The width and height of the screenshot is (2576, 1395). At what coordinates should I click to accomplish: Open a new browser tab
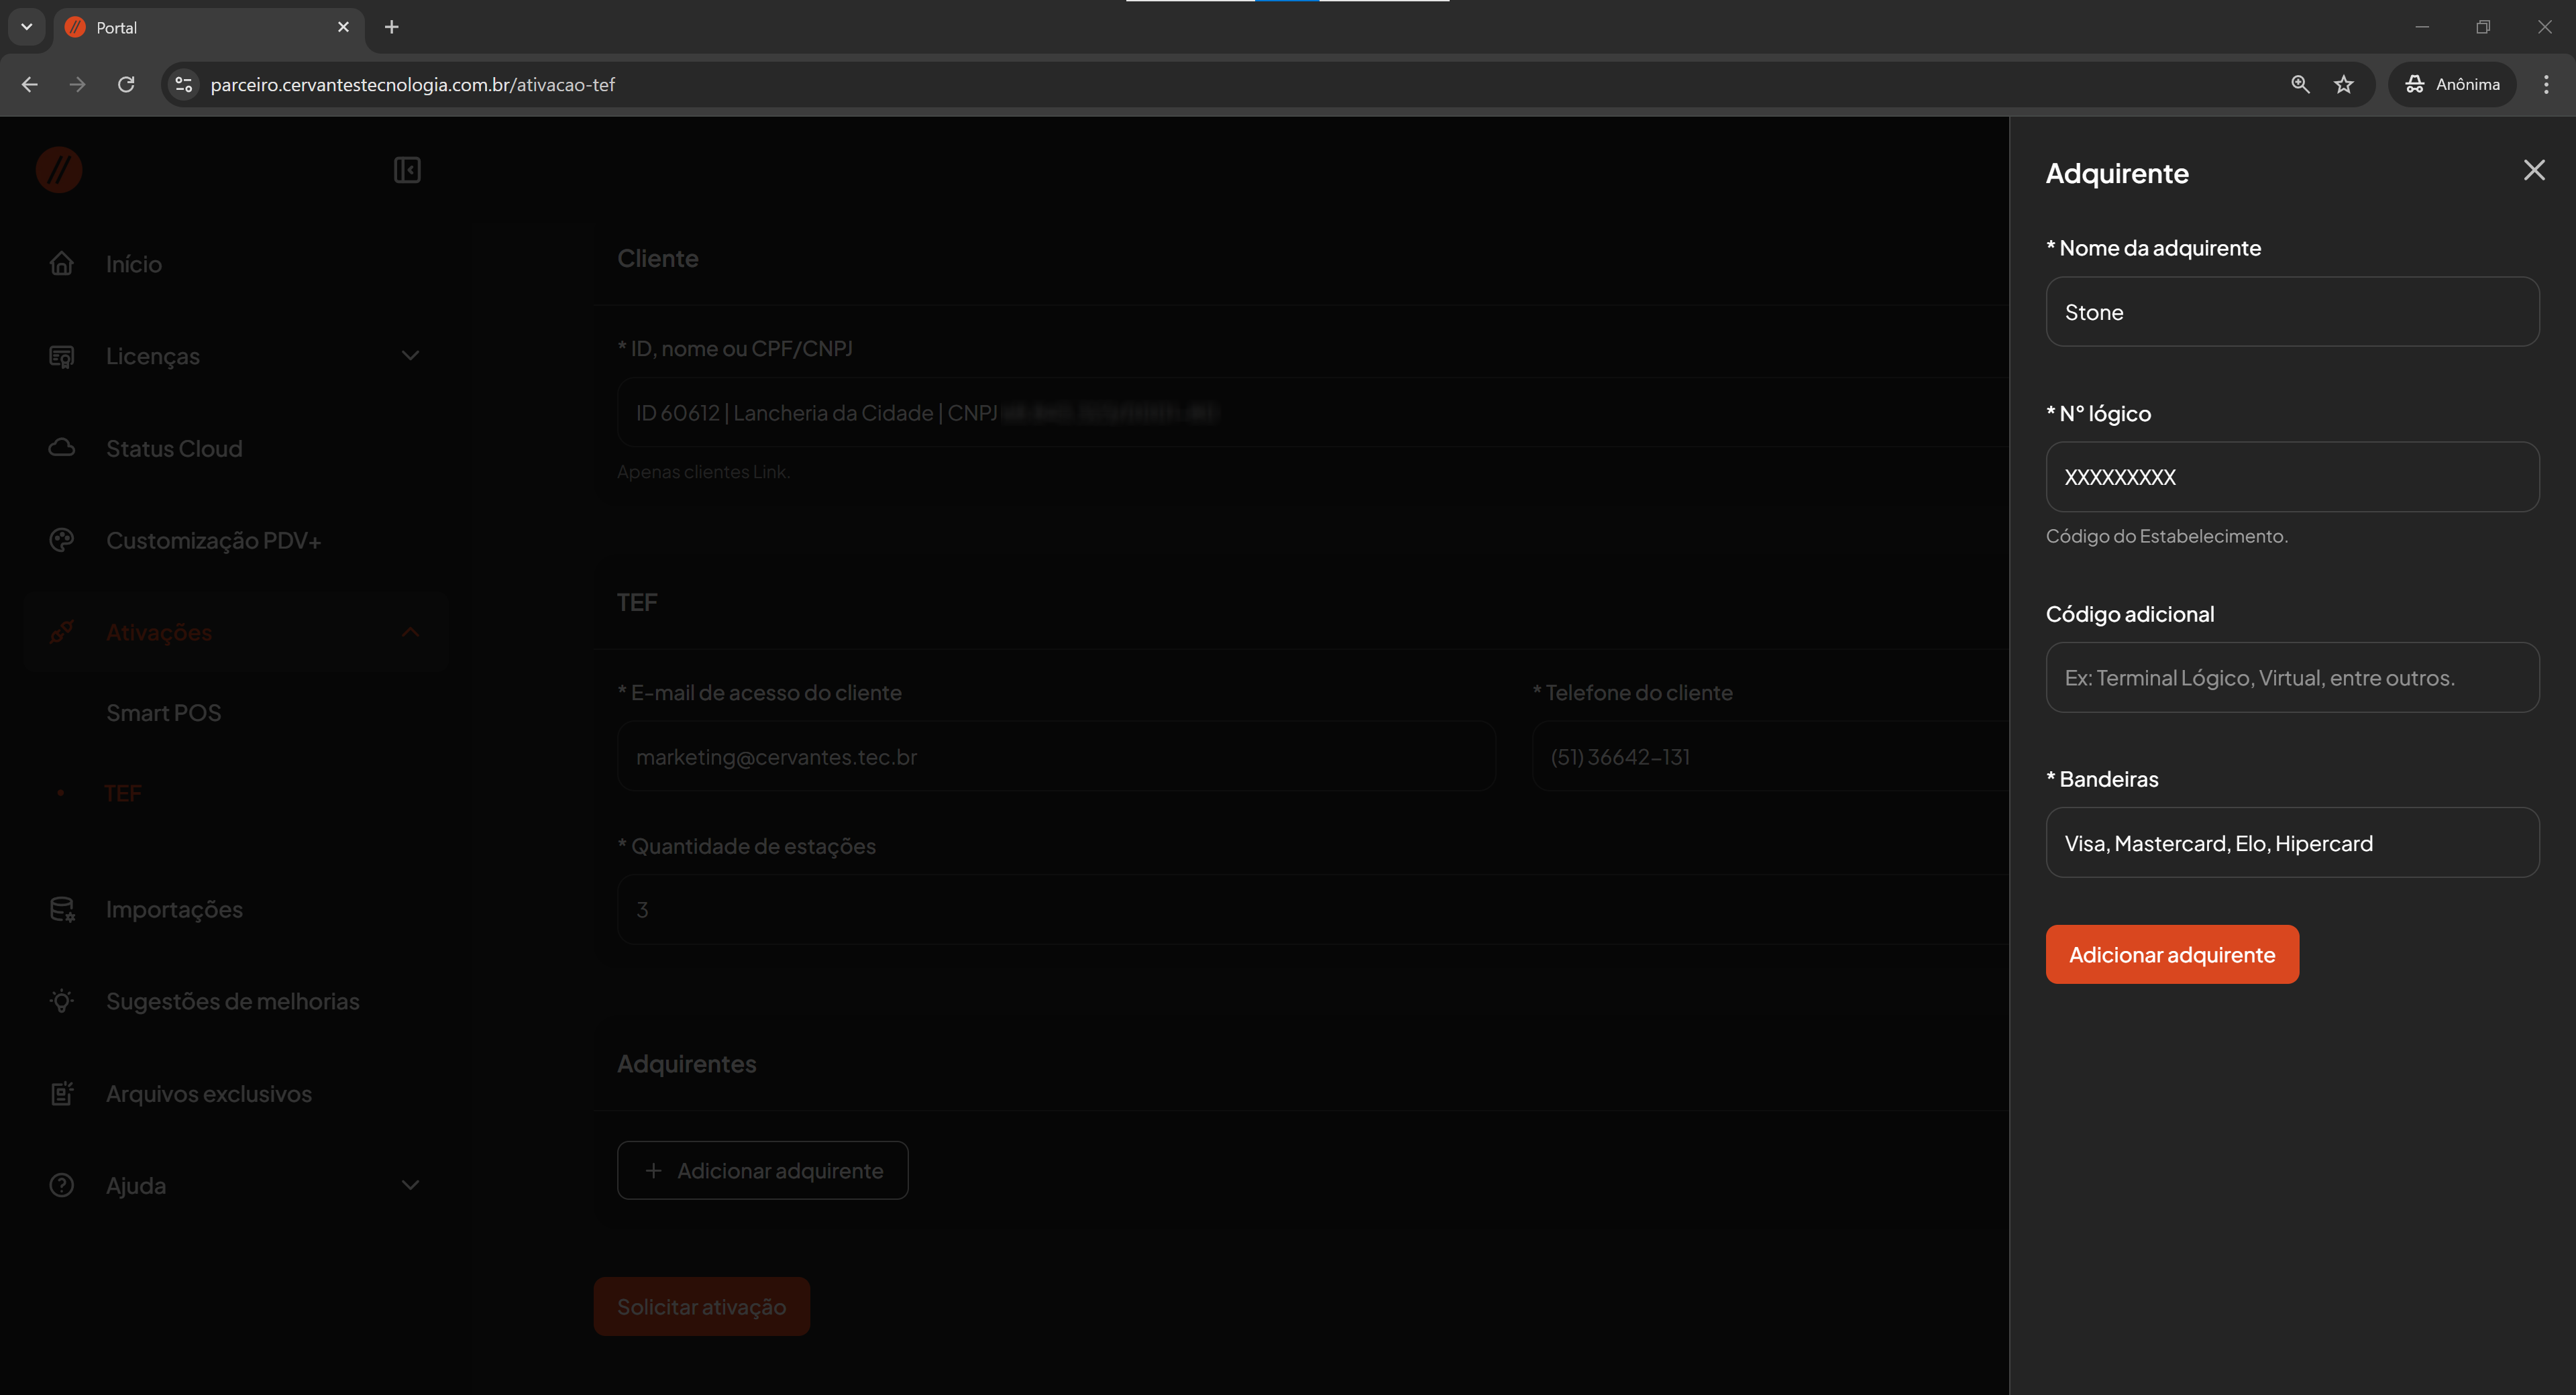click(x=391, y=27)
